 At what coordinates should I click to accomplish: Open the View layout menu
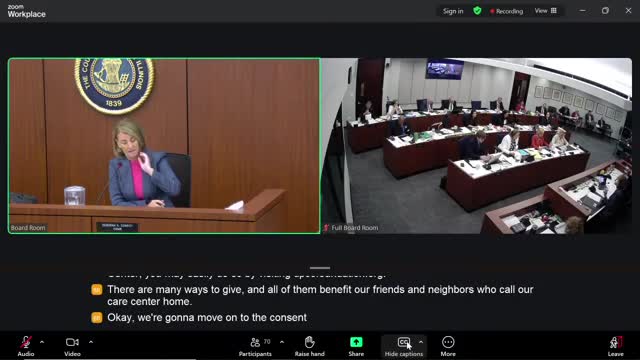546,11
